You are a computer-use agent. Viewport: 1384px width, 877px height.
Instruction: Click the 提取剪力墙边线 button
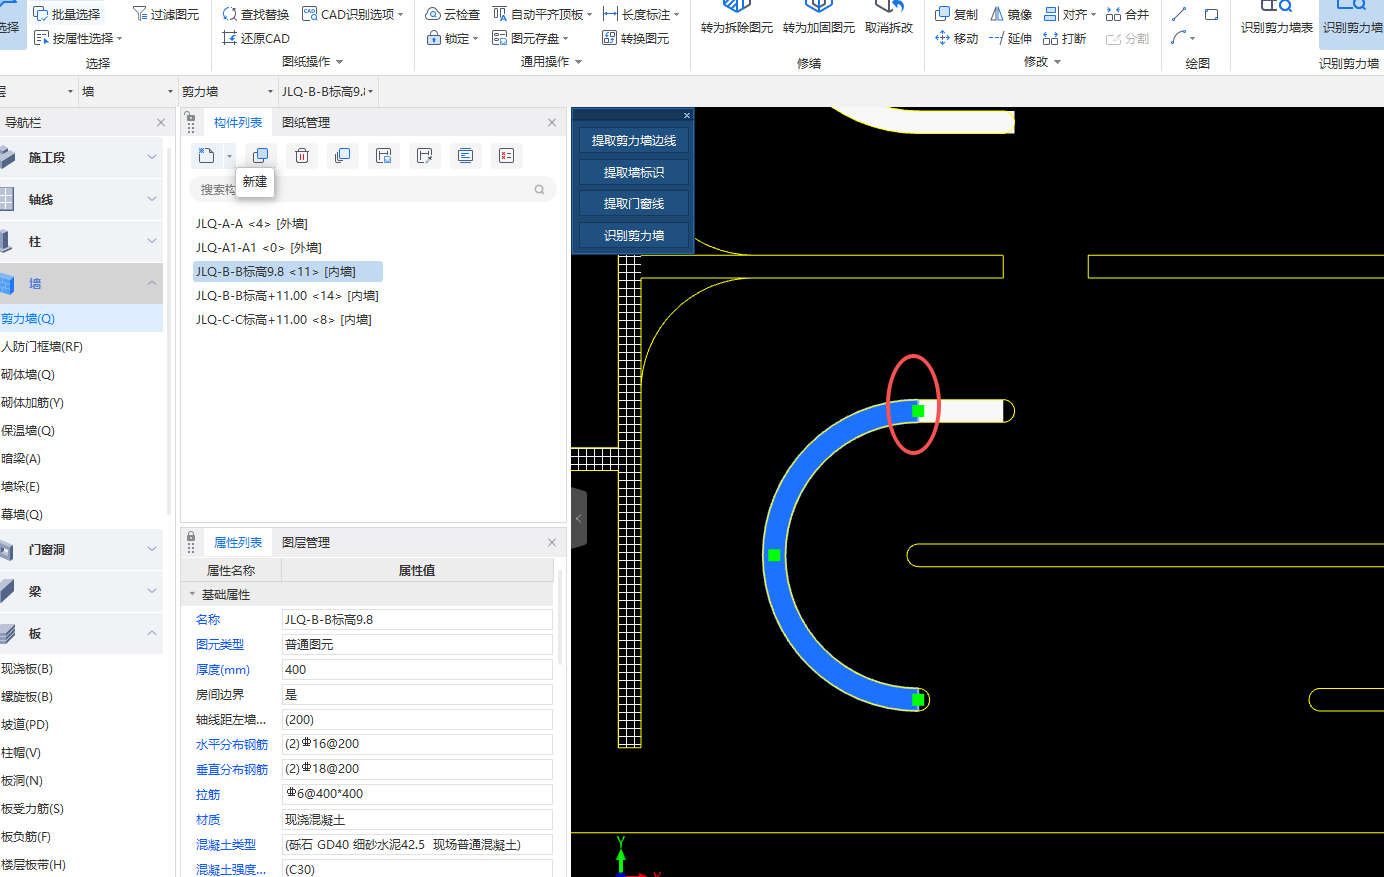click(x=633, y=140)
